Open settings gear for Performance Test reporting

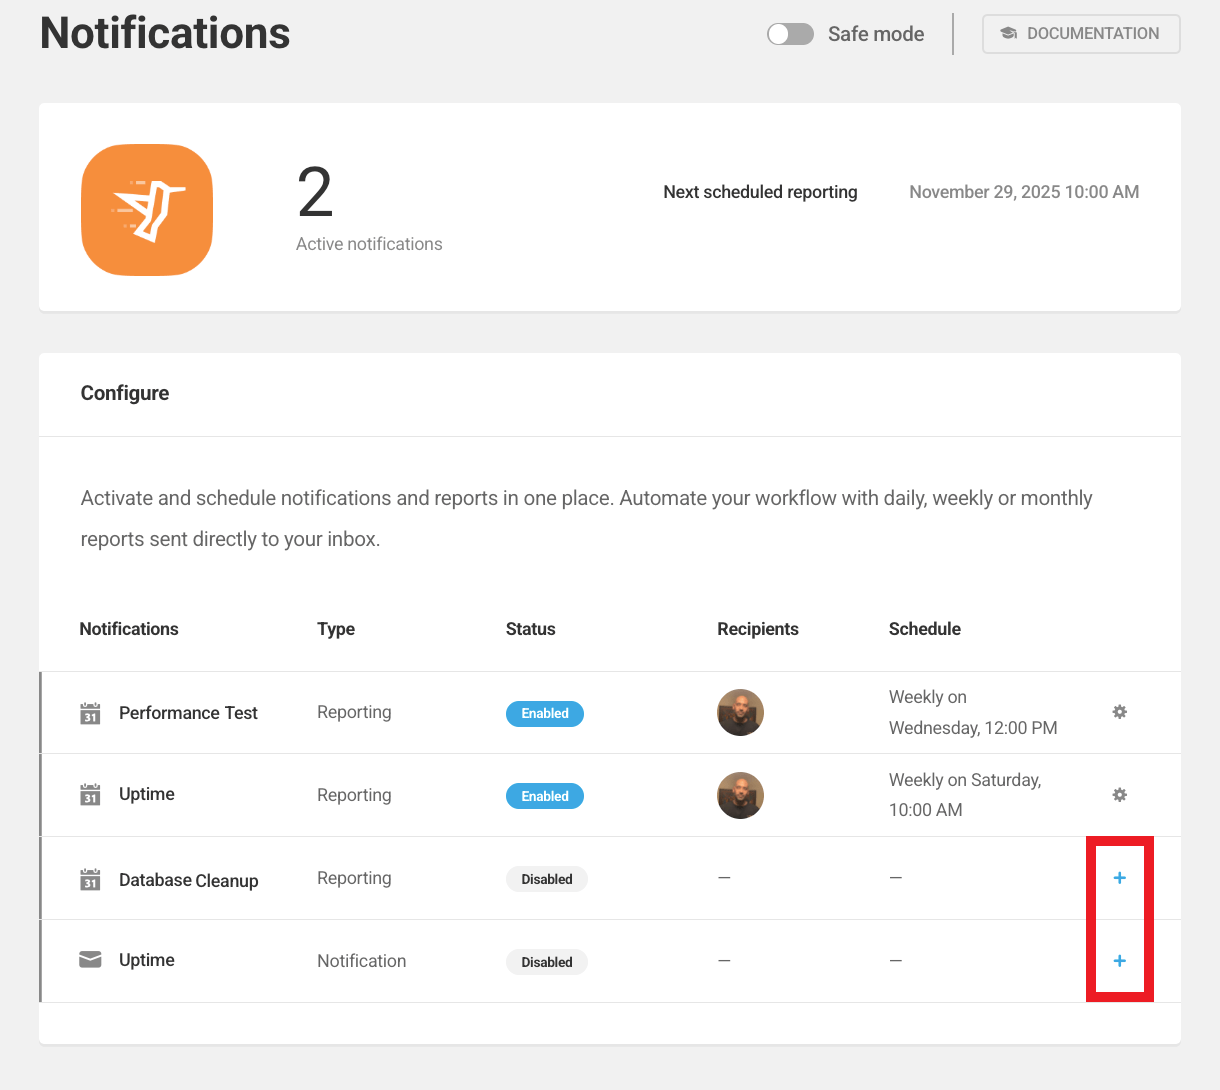[x=1119, y=712]
